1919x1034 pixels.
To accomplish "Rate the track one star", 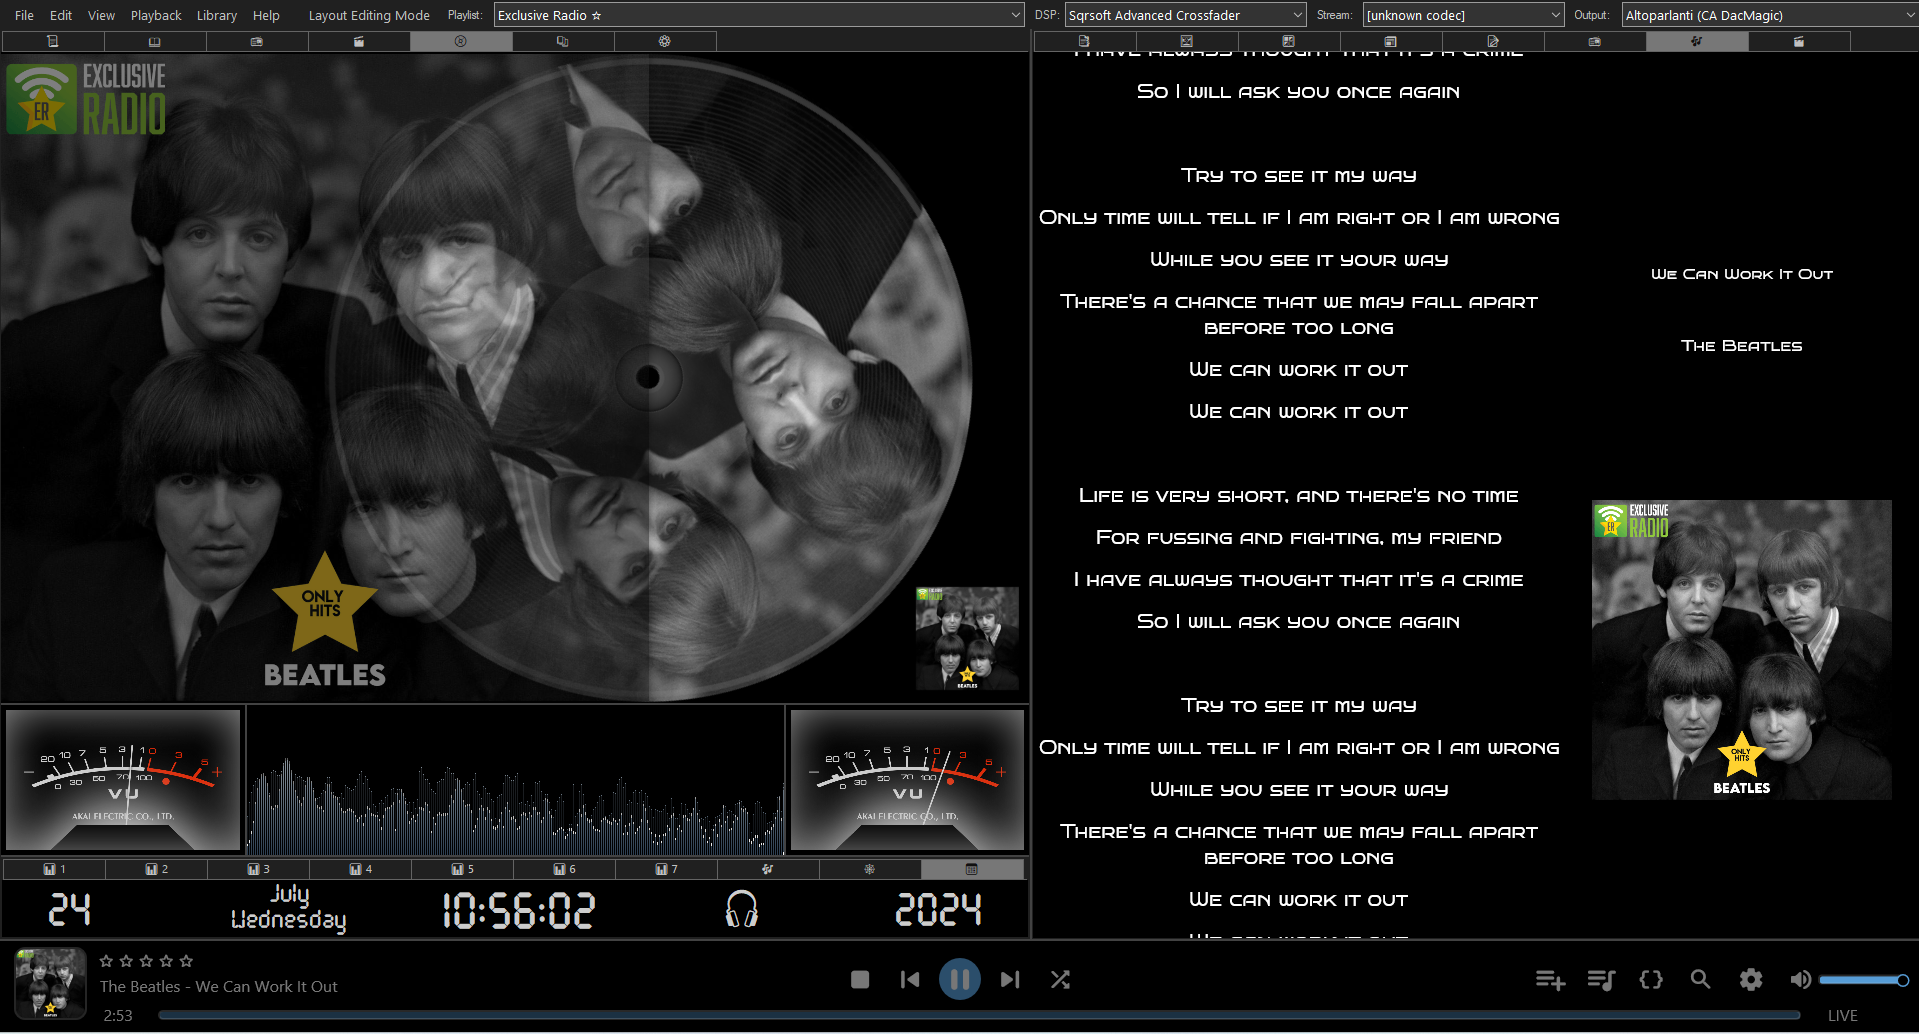I will (x=106, y=961).
